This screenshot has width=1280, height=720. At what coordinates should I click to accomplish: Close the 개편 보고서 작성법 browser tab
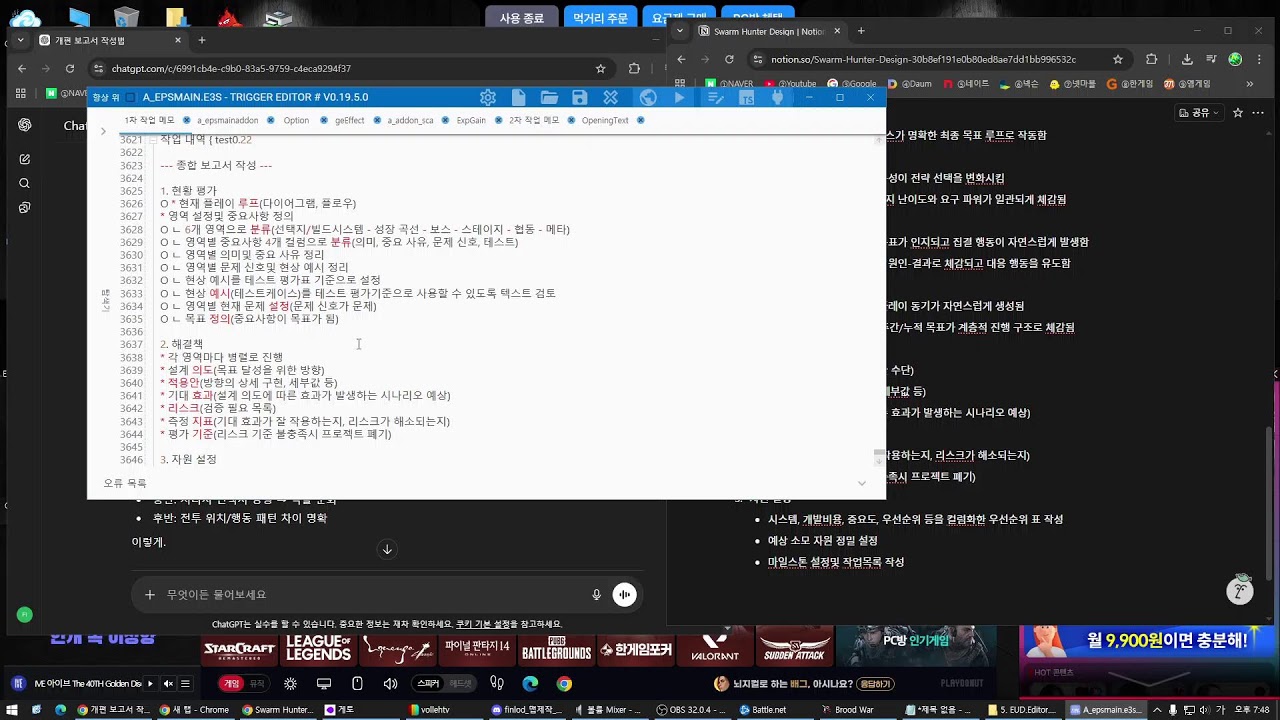(x=178, y=40)
